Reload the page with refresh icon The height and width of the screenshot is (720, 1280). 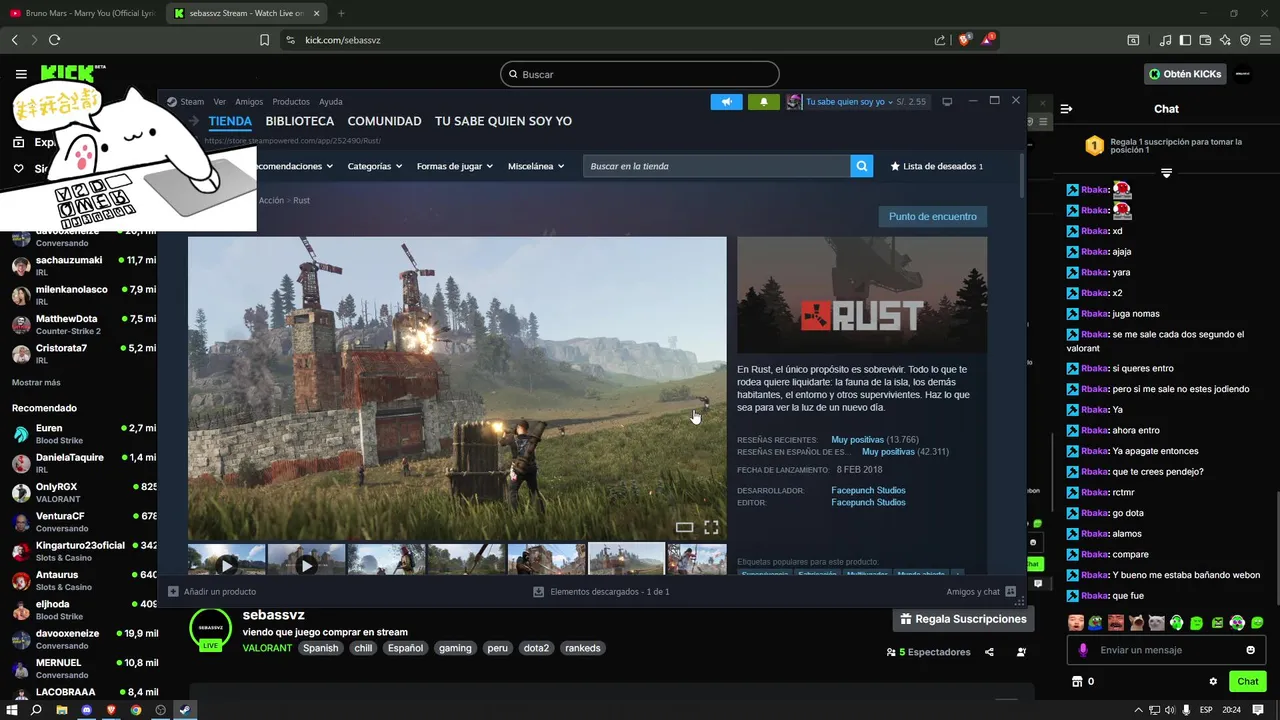(x=54, y=40)
